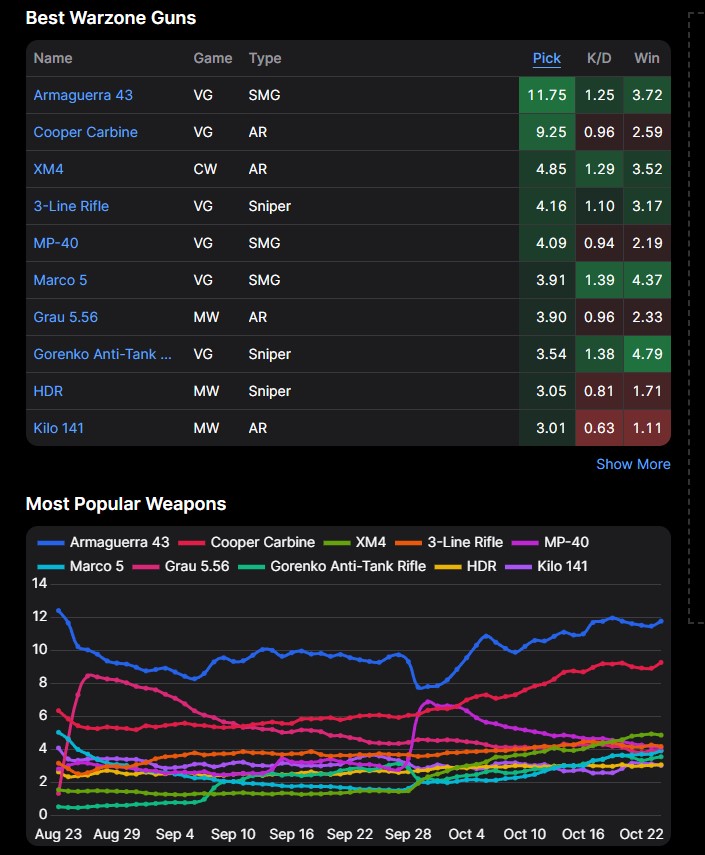Open the Gorenko Anti-Tank weapon link

[102, 354]
